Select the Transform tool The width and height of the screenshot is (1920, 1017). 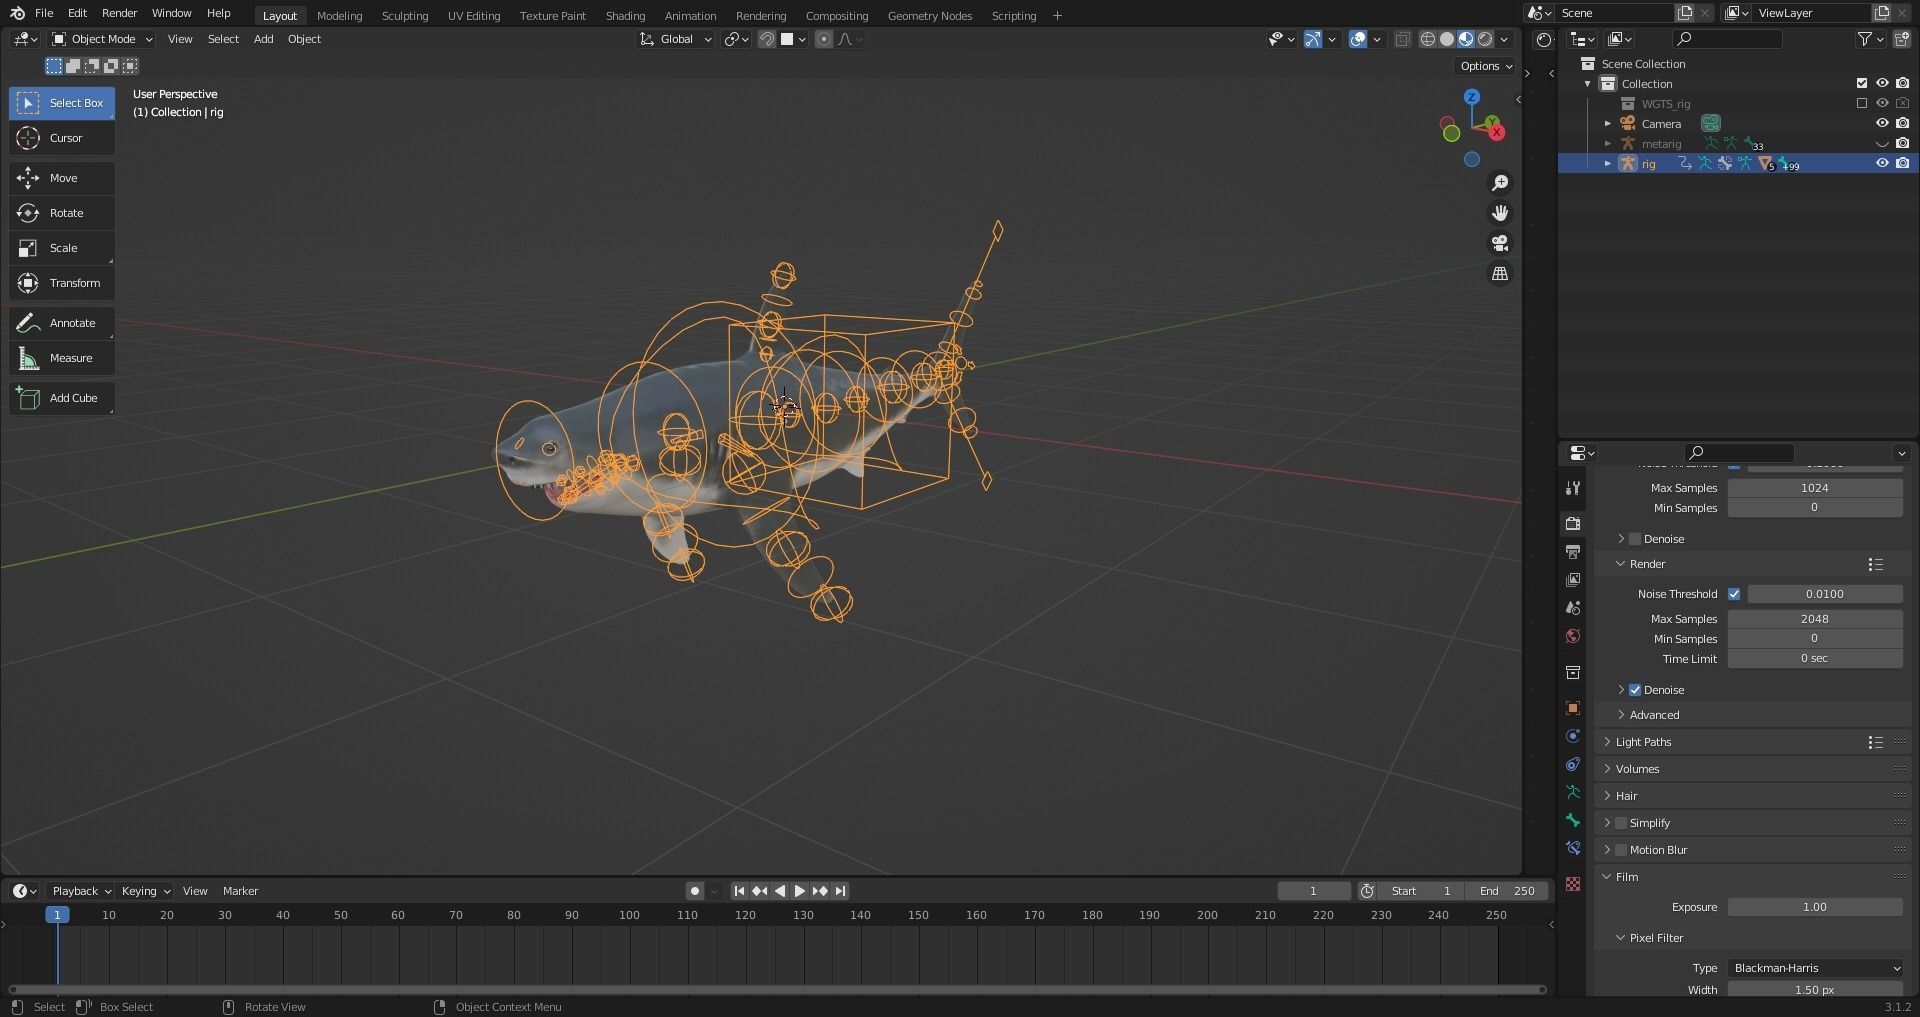(x=62, y=283)
